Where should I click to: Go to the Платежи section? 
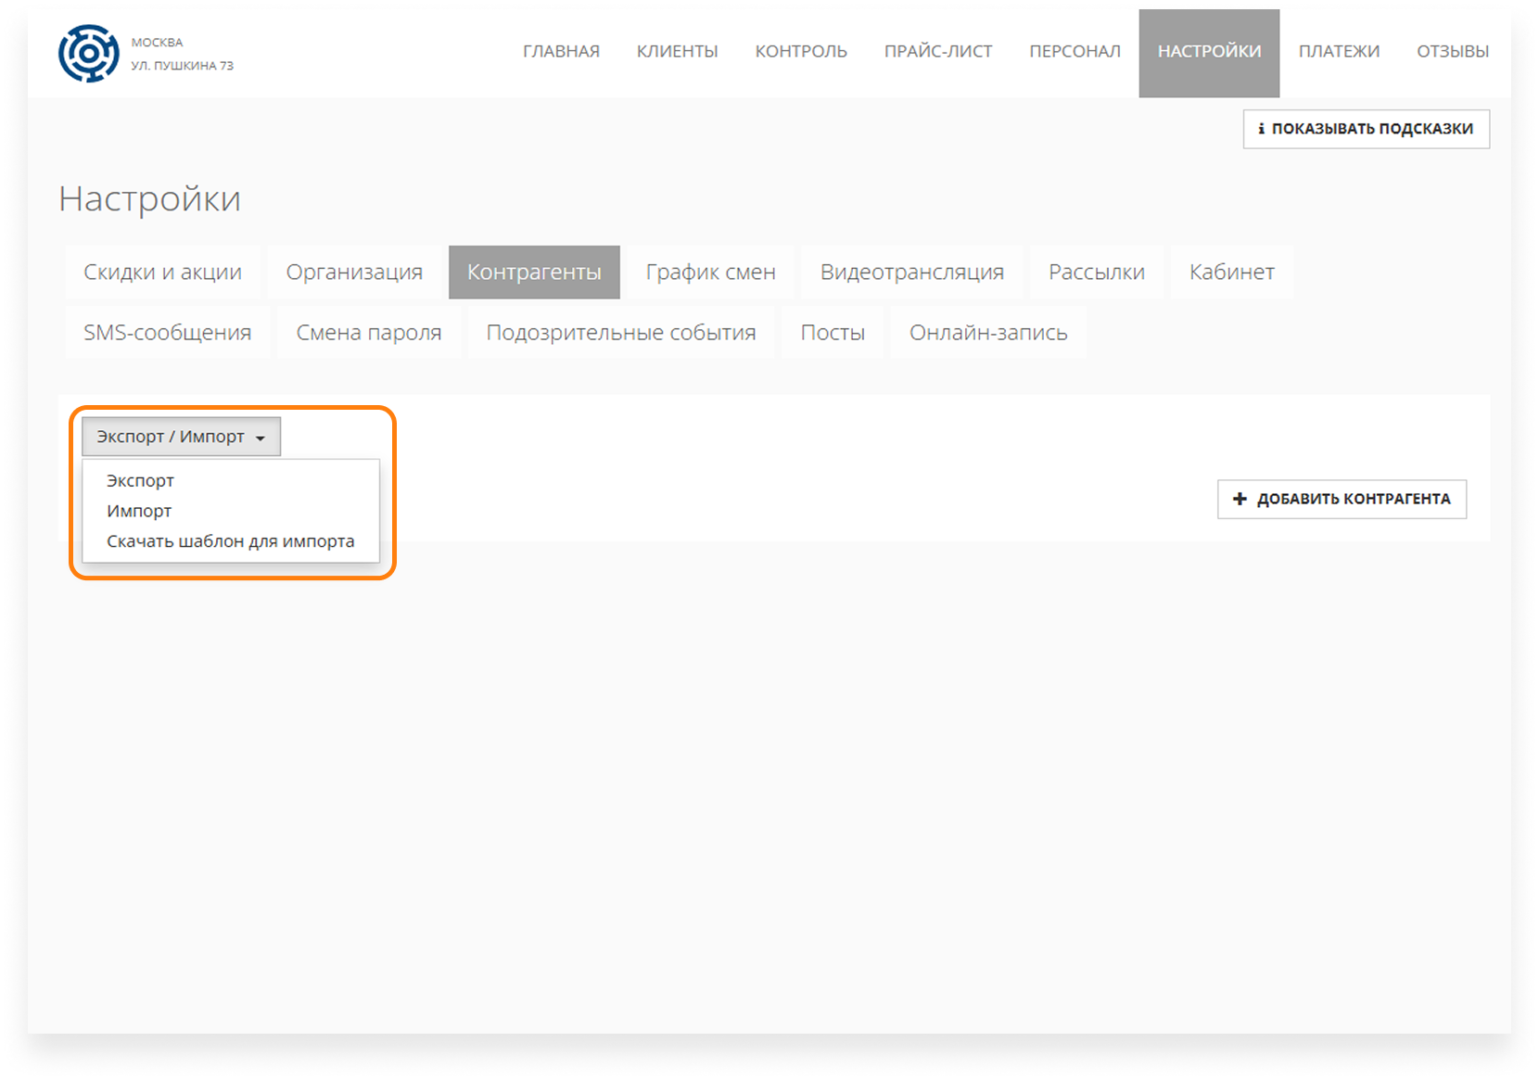click(x=1338, y=51)
